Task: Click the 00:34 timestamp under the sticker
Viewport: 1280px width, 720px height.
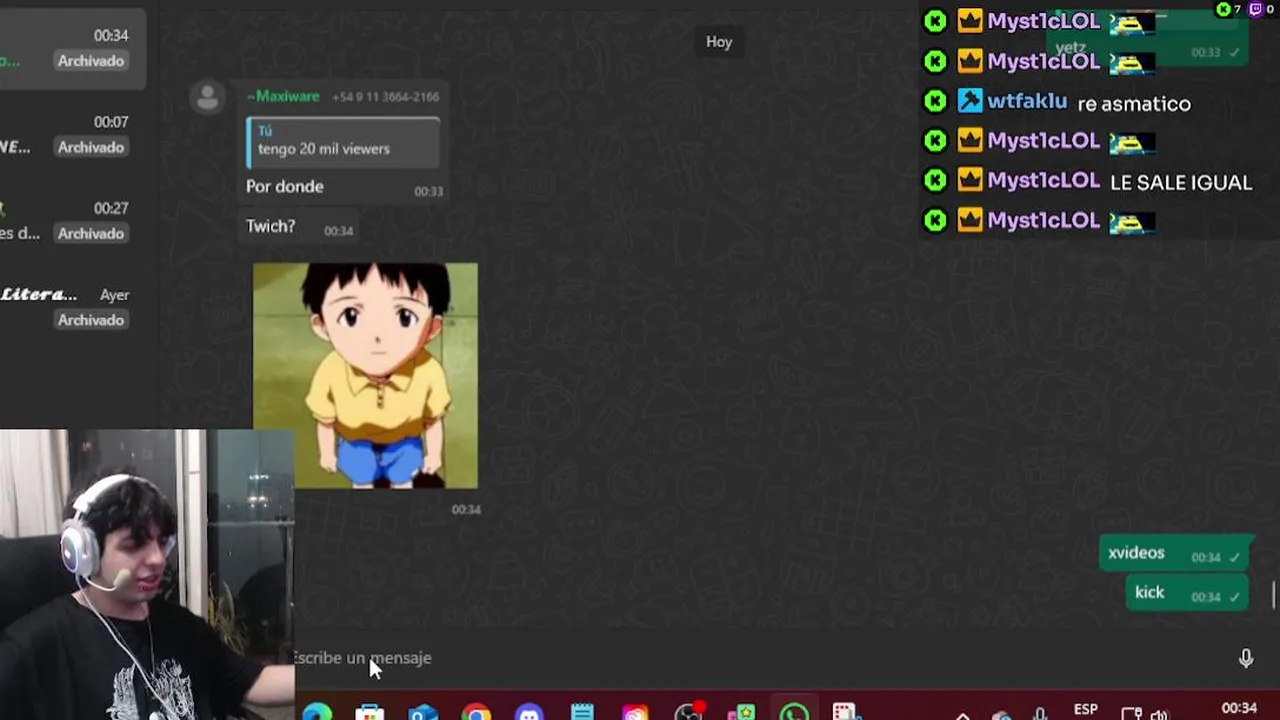Action: click(466, 509)
